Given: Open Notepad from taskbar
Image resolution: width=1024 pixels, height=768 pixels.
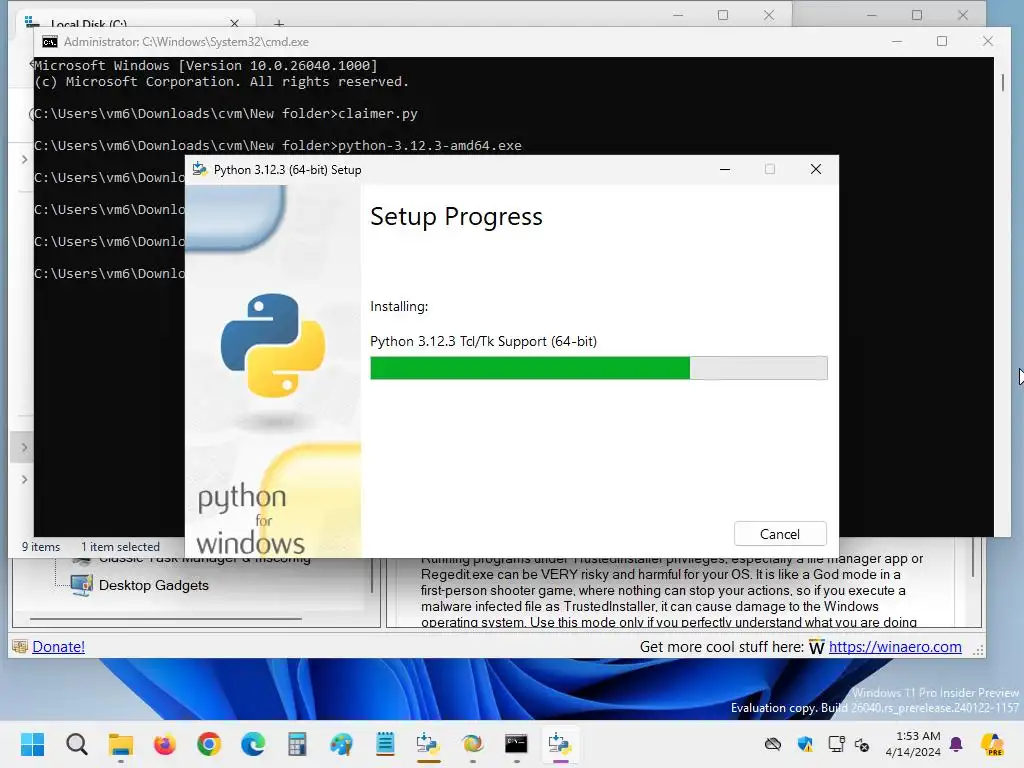Looking at the screenshot, I should pyautogui.click(x=385, y=744).
